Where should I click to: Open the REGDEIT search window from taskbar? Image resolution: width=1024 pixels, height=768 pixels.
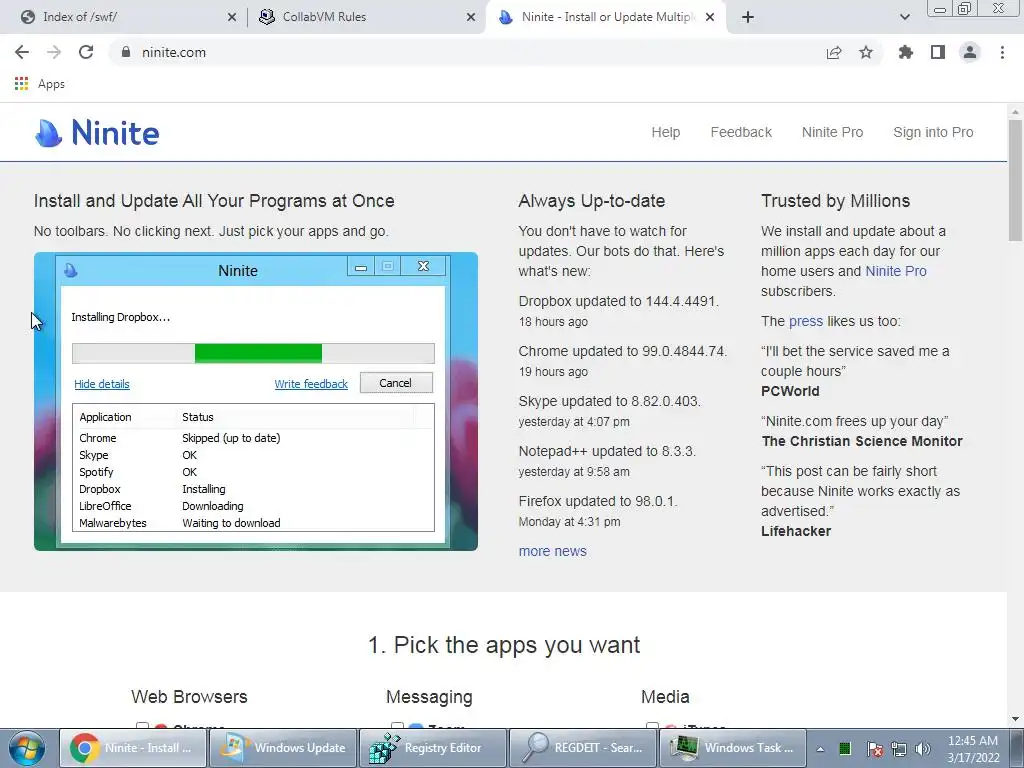click(x=583, y=748)
